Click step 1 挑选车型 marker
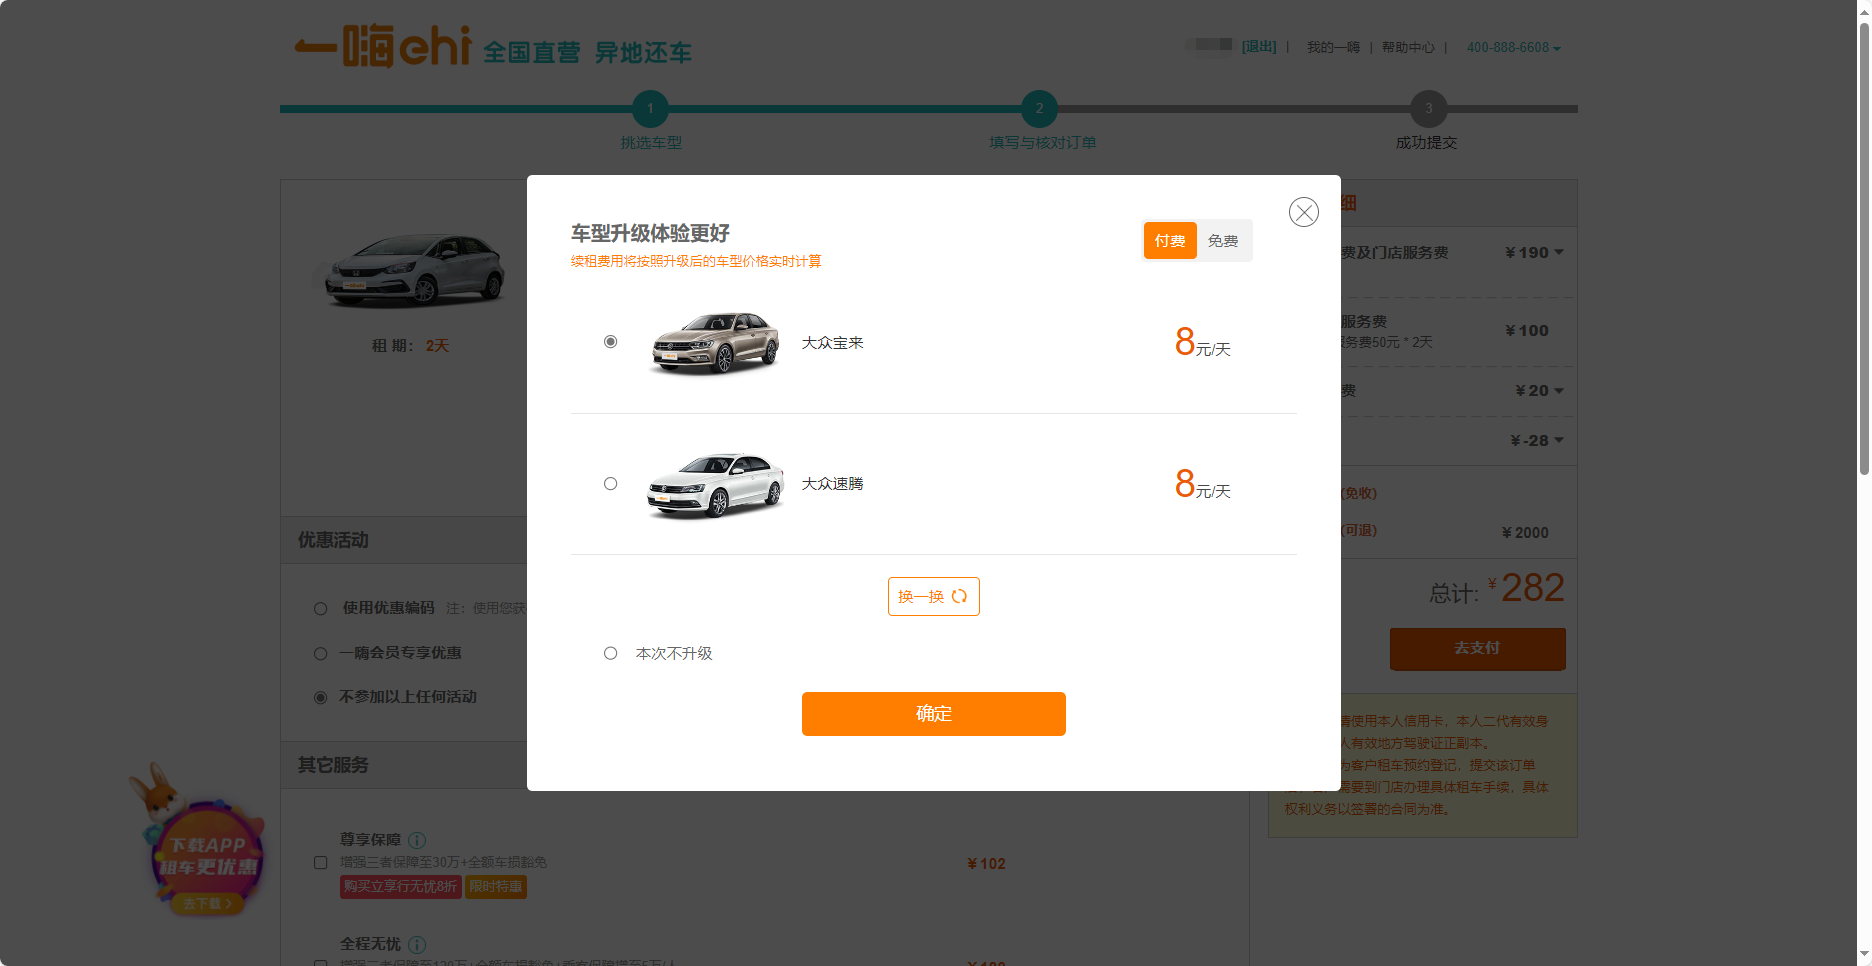Screen dimensions: 1872x966 pyautogui.click(x=650, y=109)
